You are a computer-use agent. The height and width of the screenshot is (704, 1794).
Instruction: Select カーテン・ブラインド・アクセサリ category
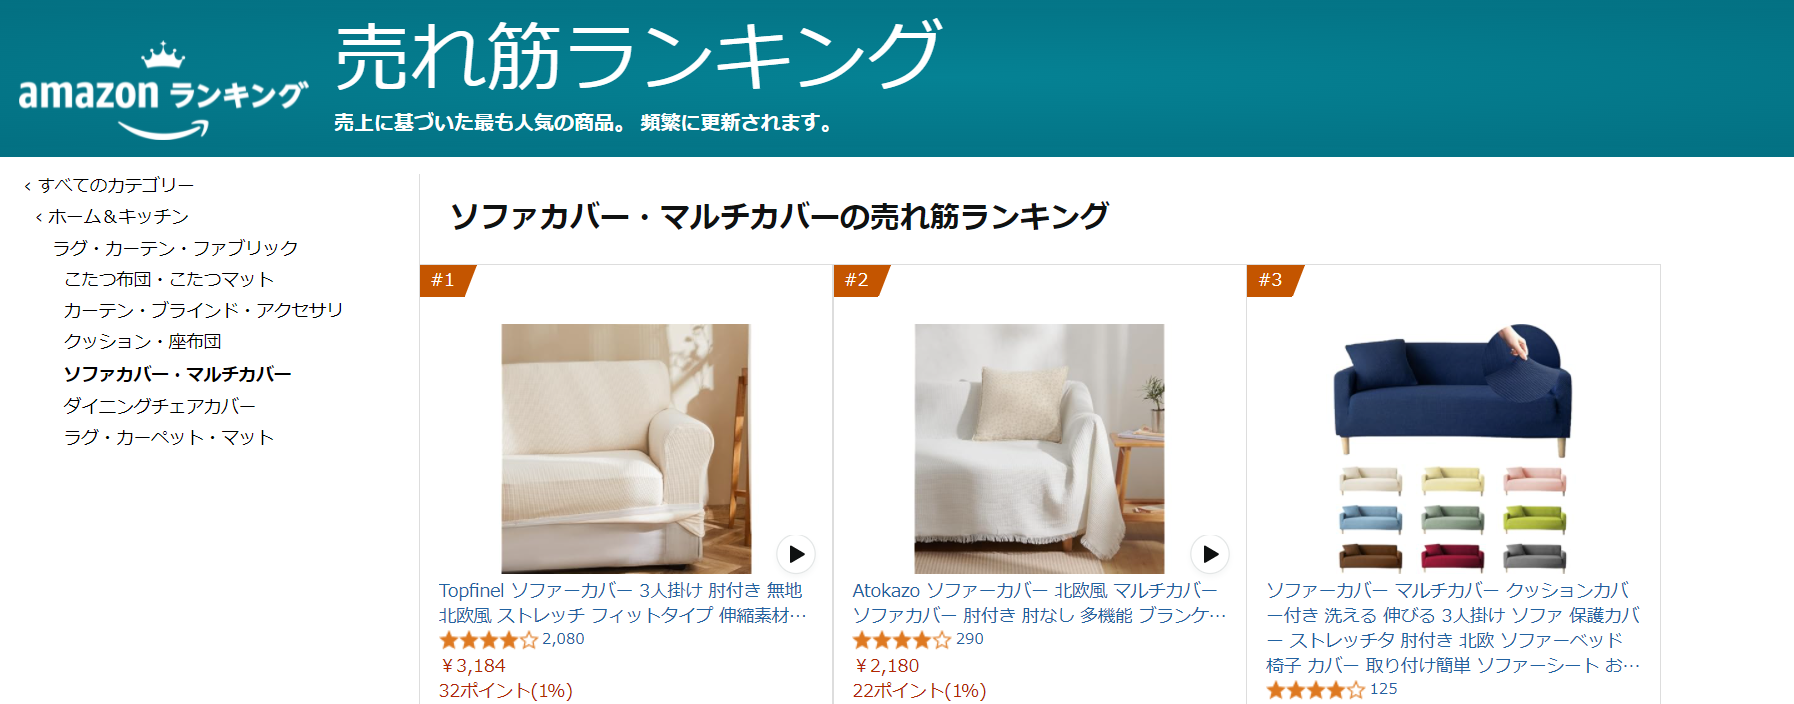(x=203, y=310)
